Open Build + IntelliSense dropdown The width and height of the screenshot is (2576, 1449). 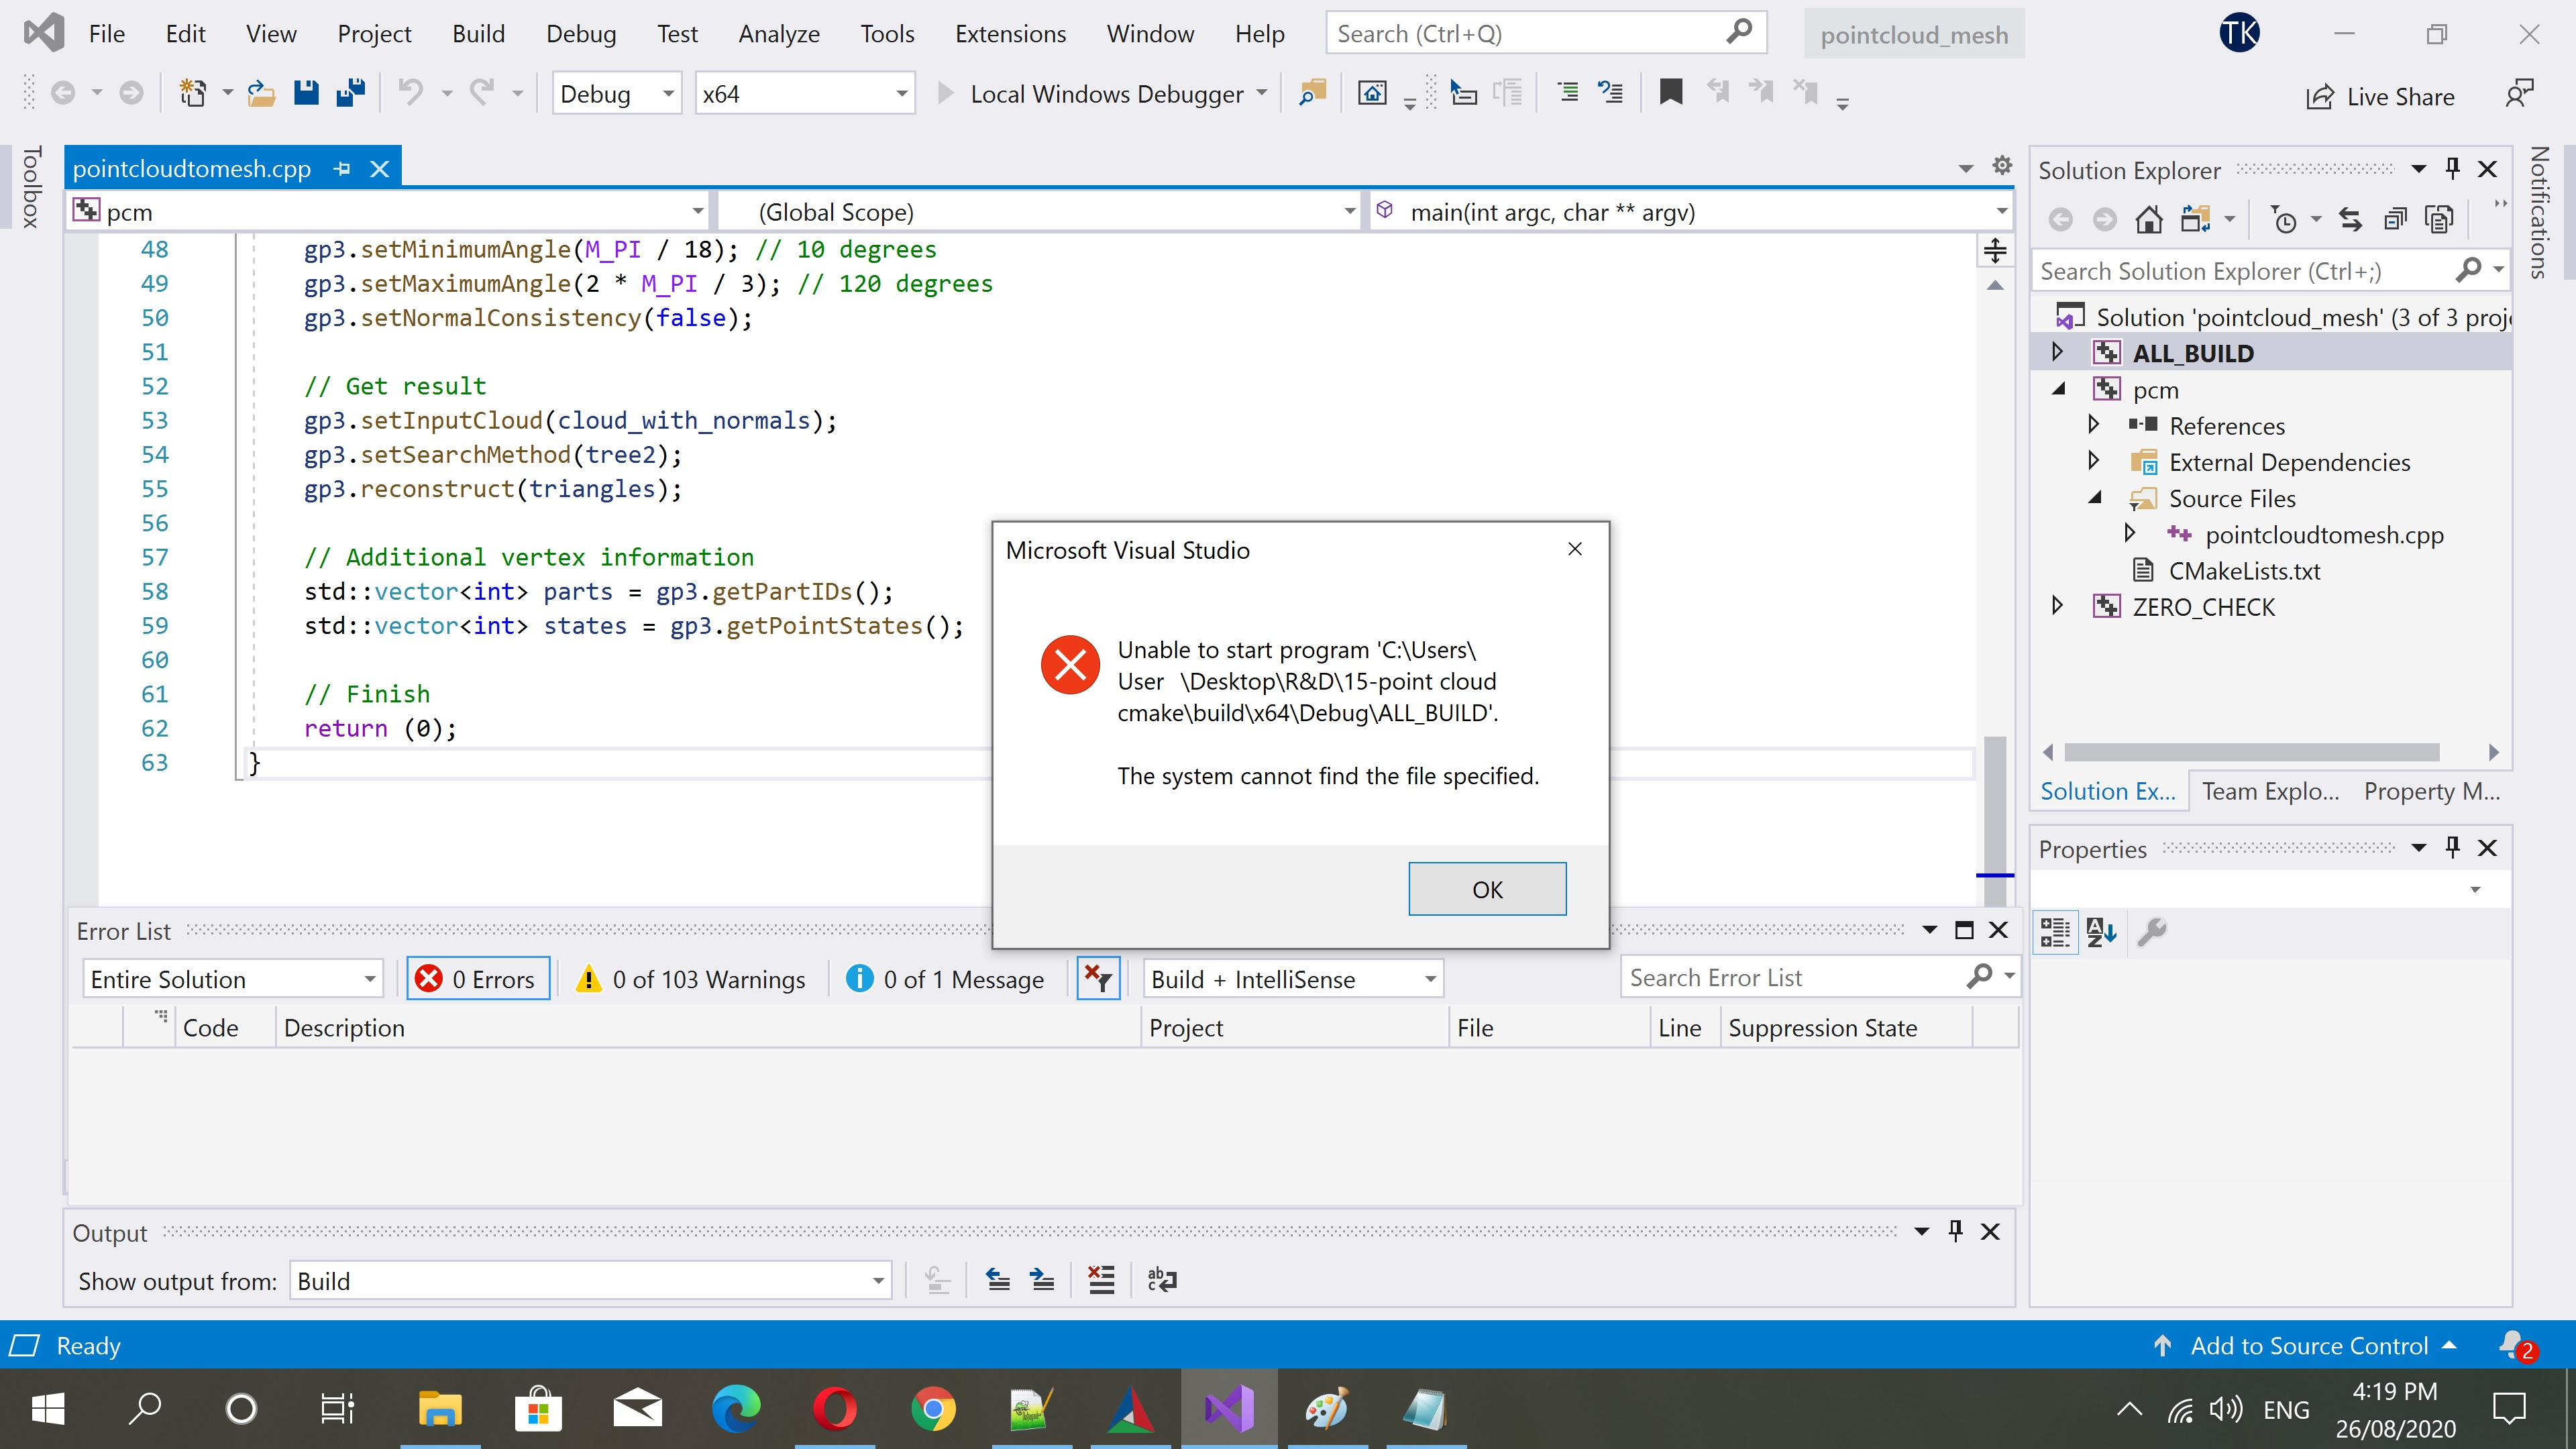(x=1293, y=979)
